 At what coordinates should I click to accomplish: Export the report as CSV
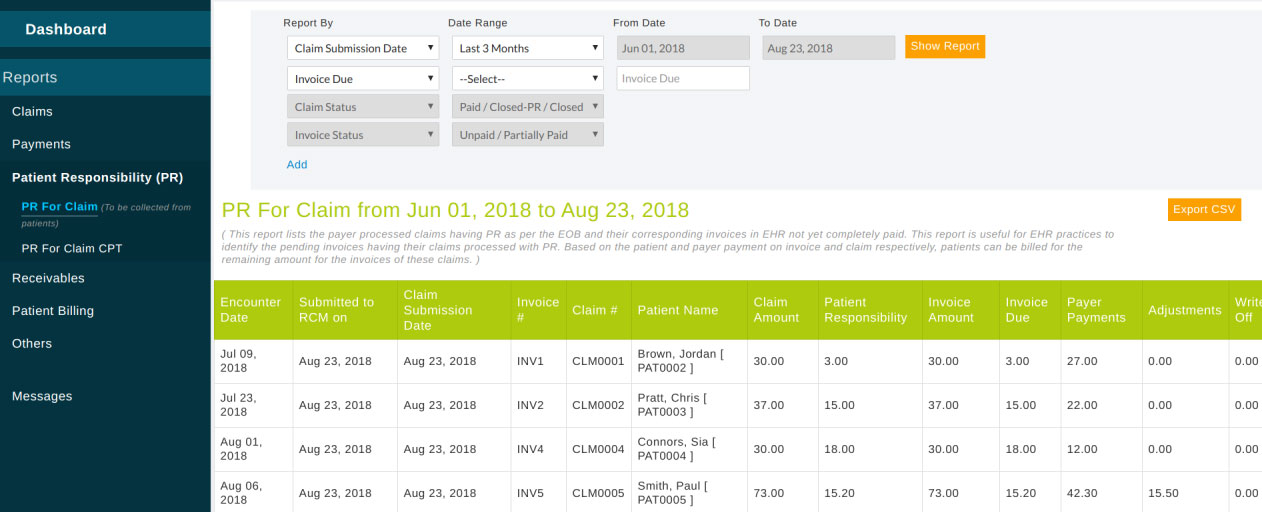[1204, 210]
